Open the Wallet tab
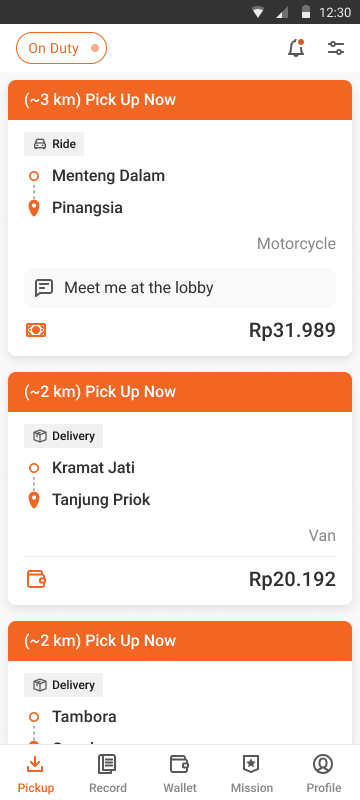Screen dimensions: 360x800 (x=180, y=773)
